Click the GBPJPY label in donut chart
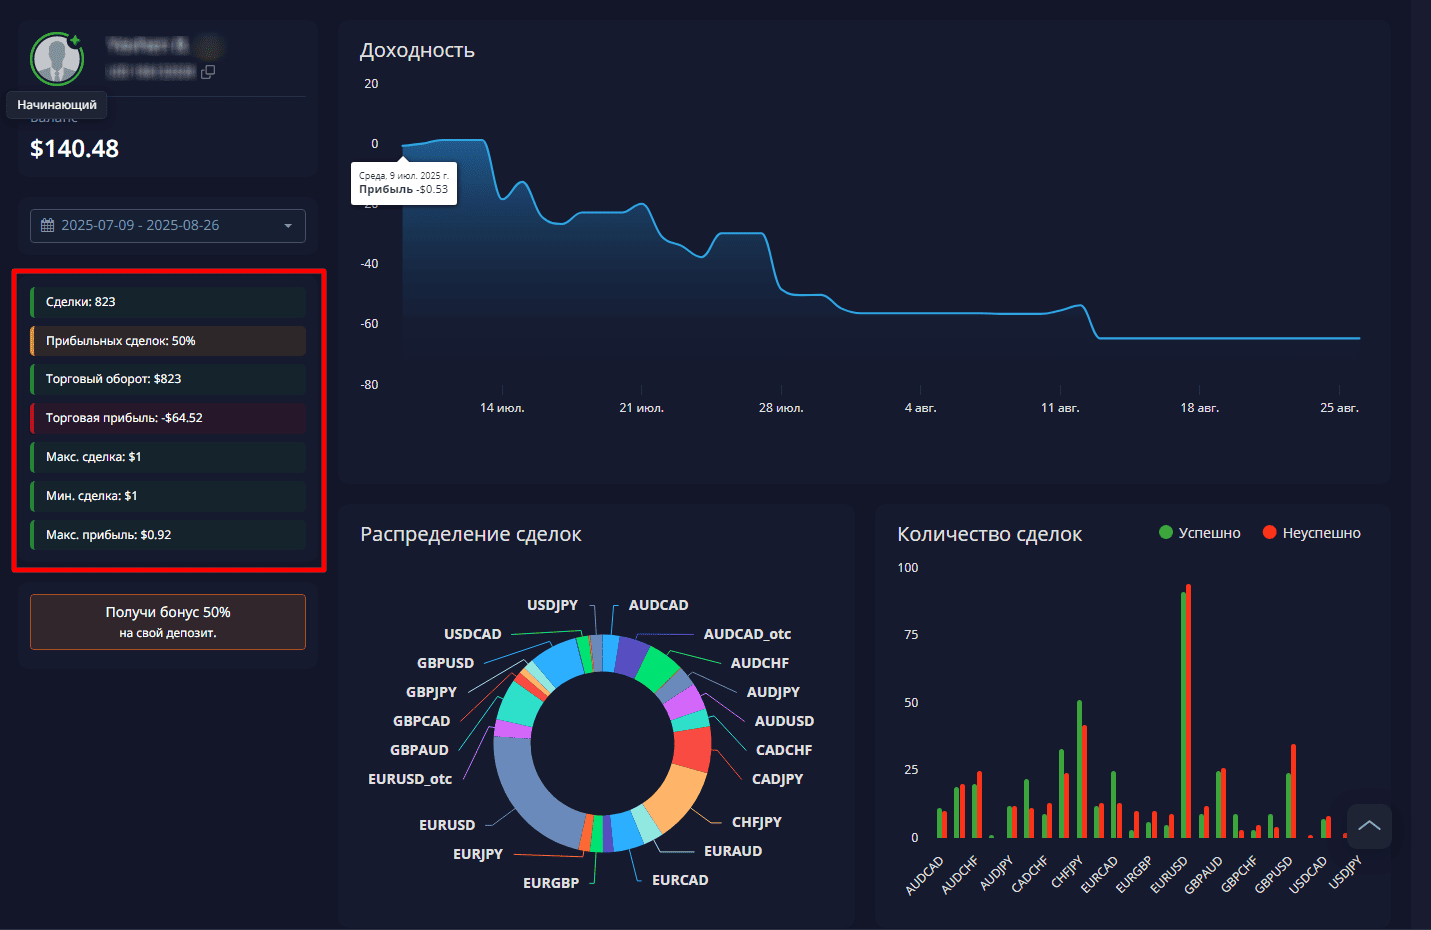1431x930 pixels. [431, 692]
